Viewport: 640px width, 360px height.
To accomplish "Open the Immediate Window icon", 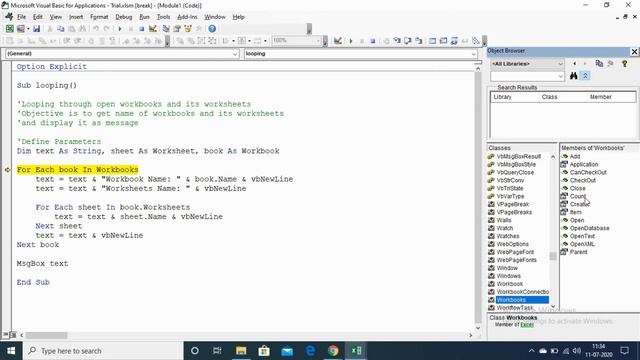I will click(x=443, y=41).
